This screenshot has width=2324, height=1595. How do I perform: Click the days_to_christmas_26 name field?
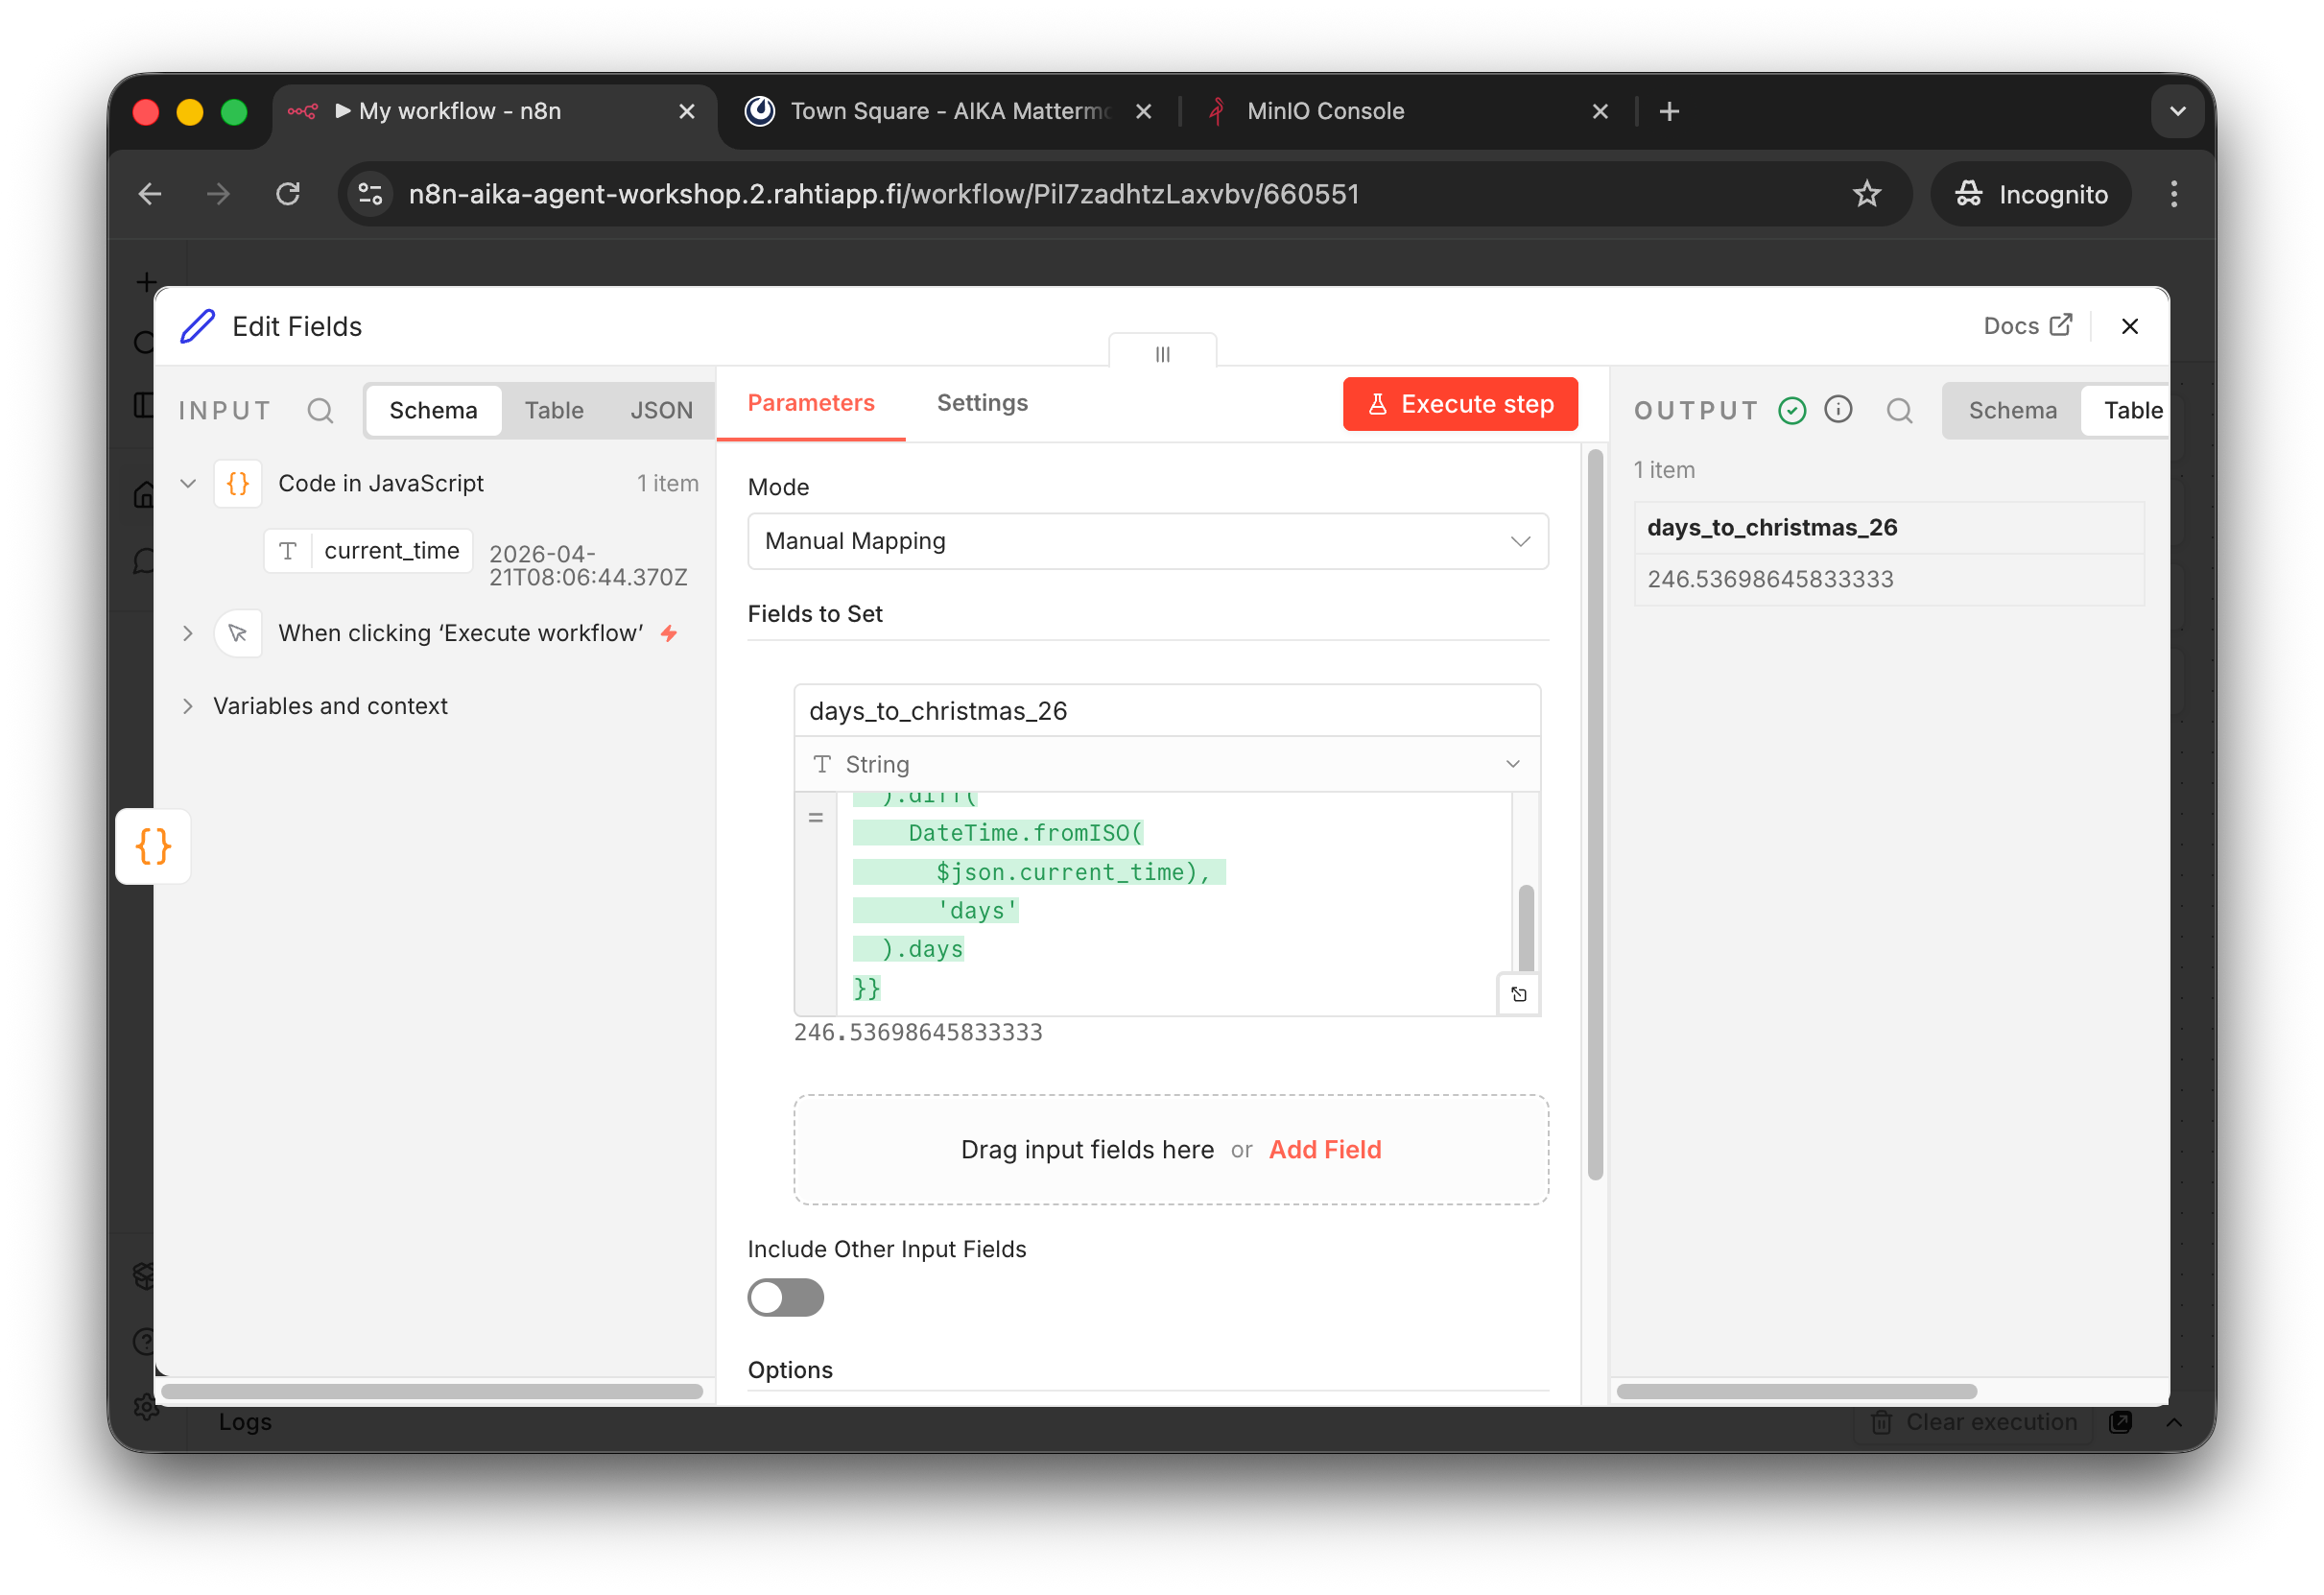(1166, 711)
